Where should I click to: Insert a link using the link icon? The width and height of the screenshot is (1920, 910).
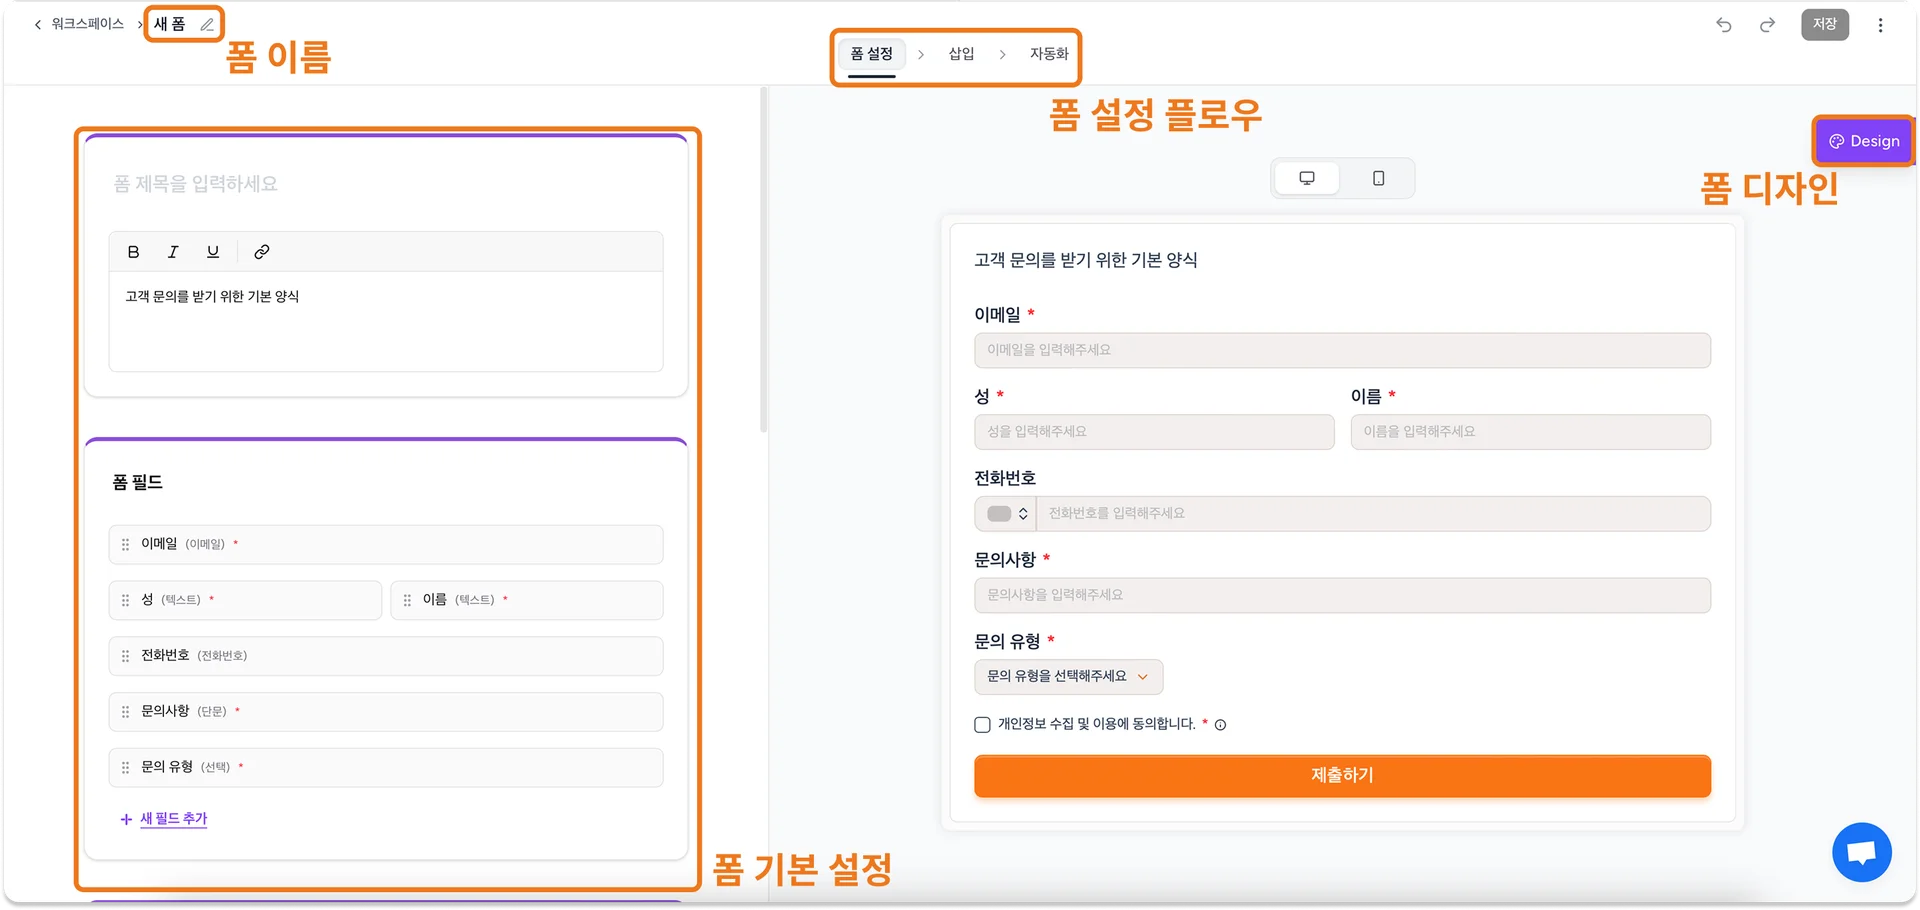tap(262, 252)
